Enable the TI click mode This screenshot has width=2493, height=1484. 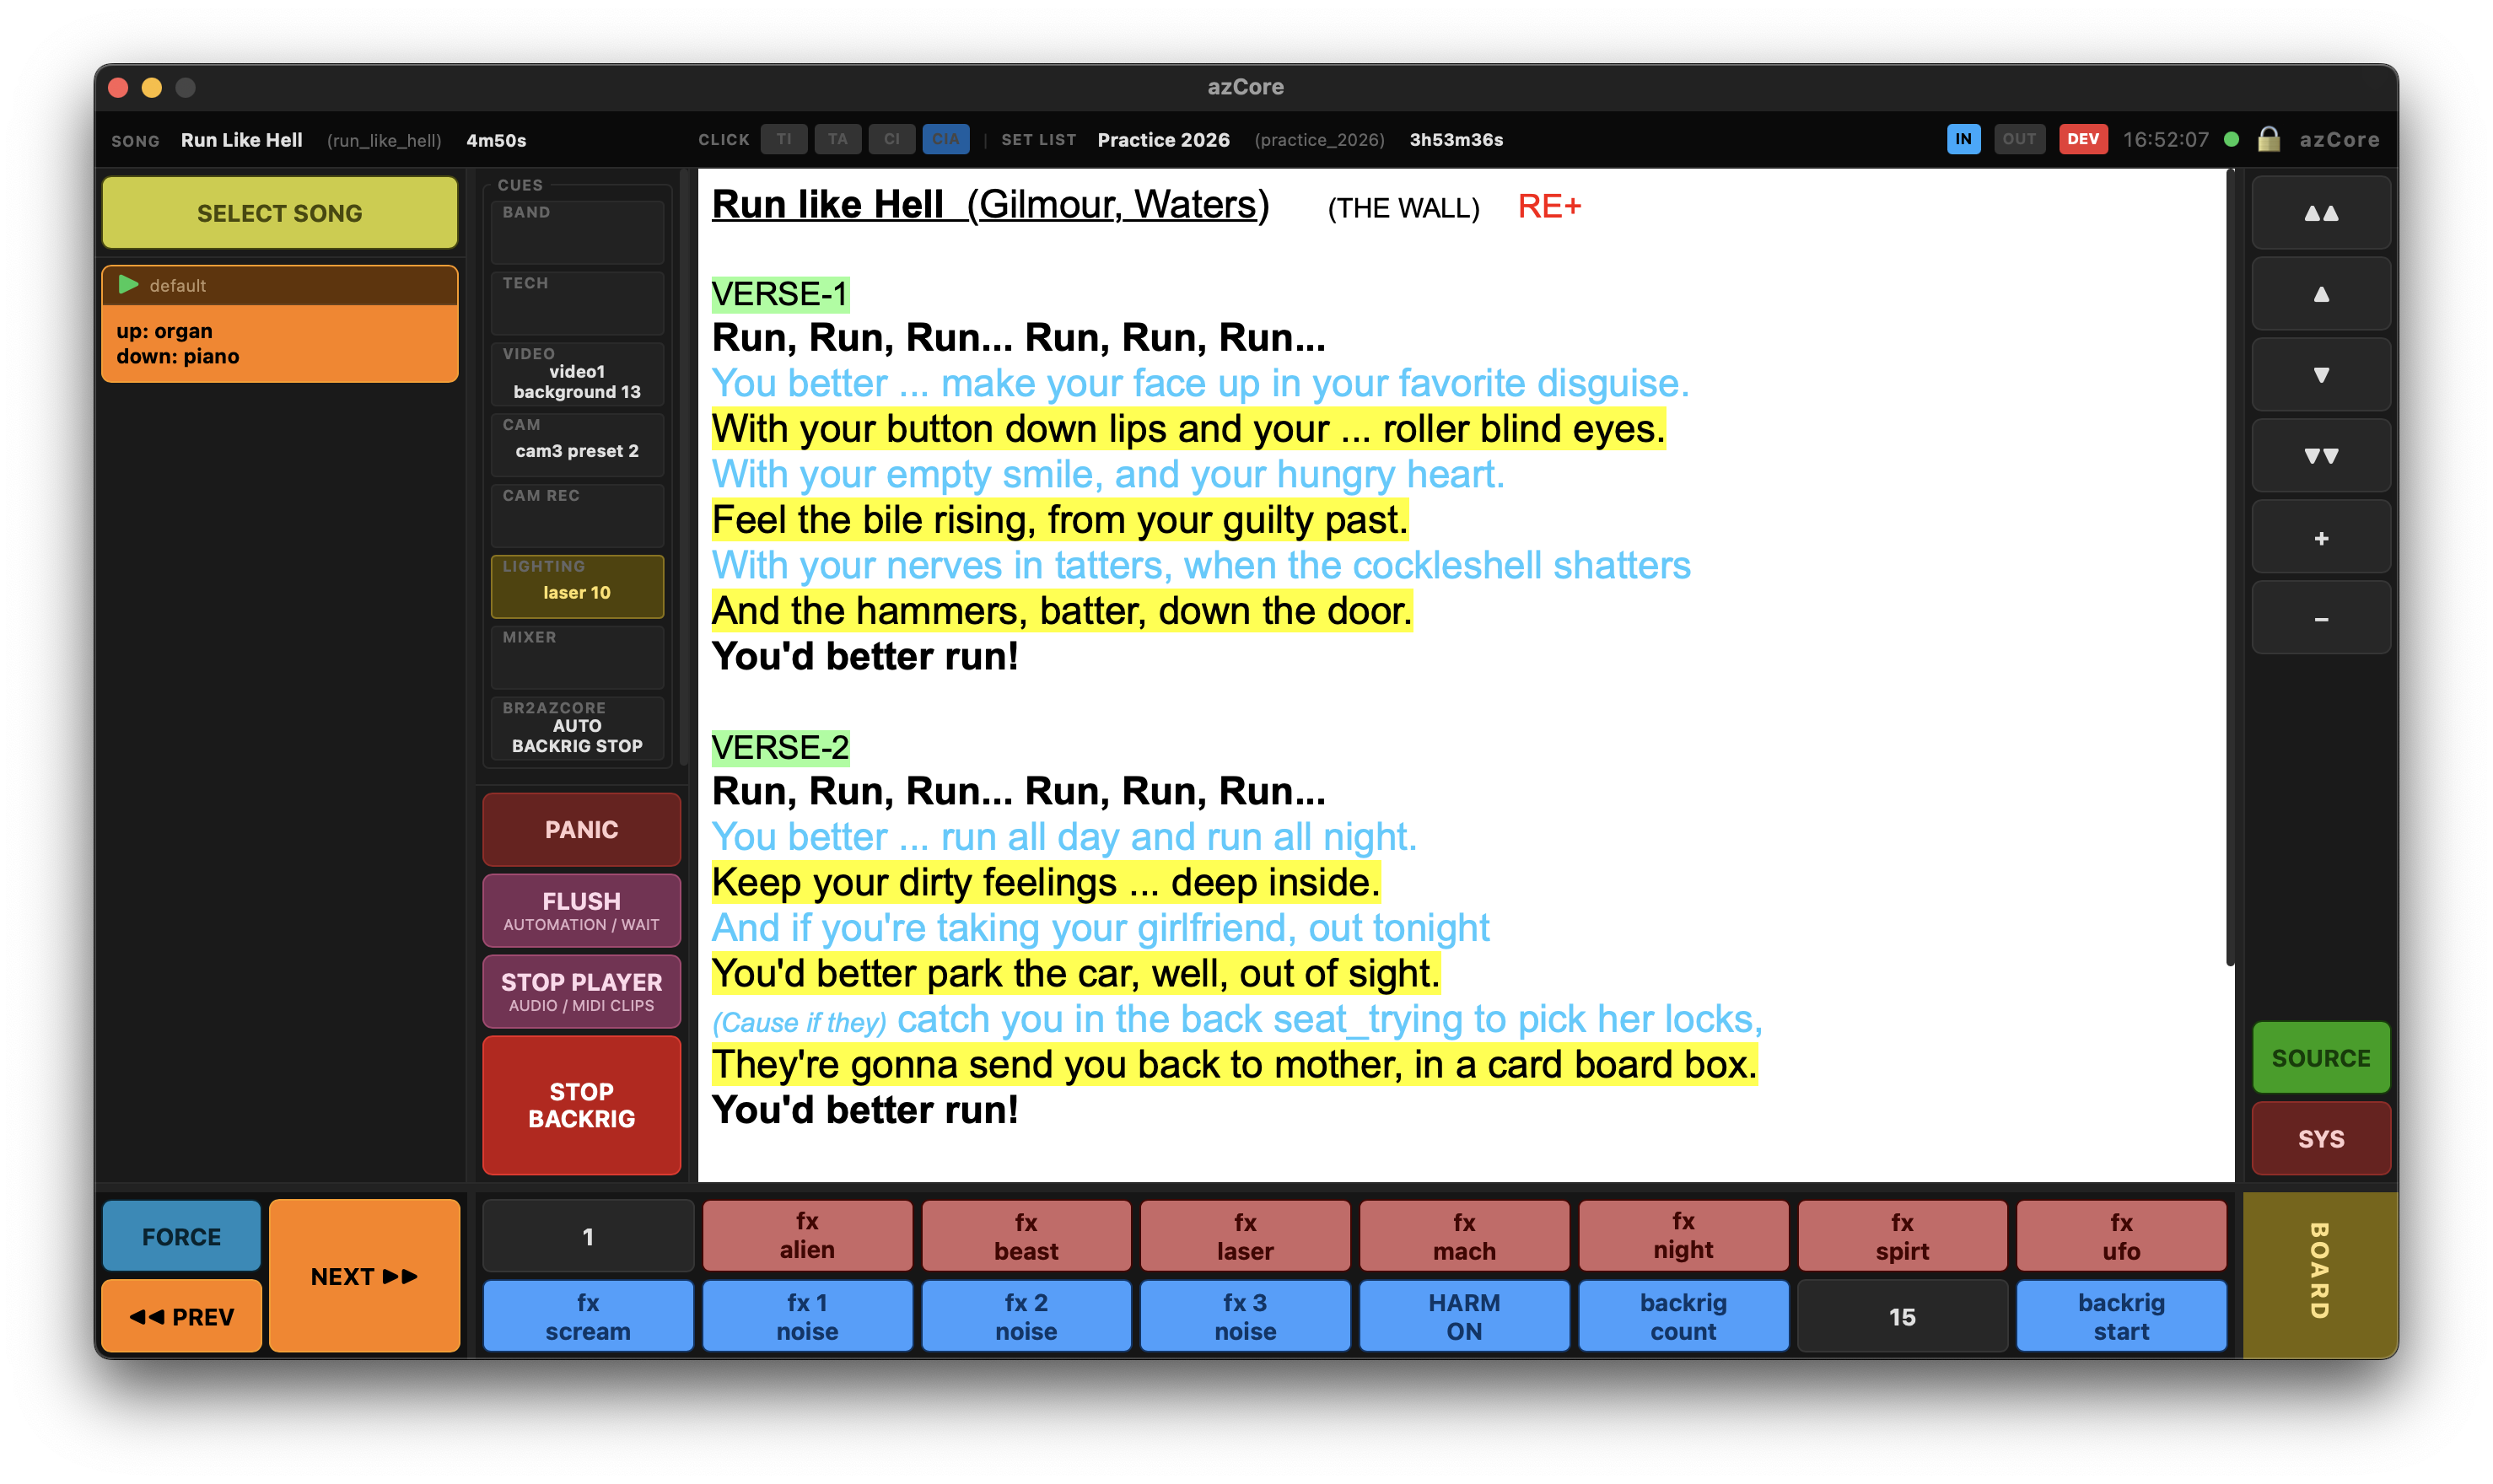(x=784, y=139)
